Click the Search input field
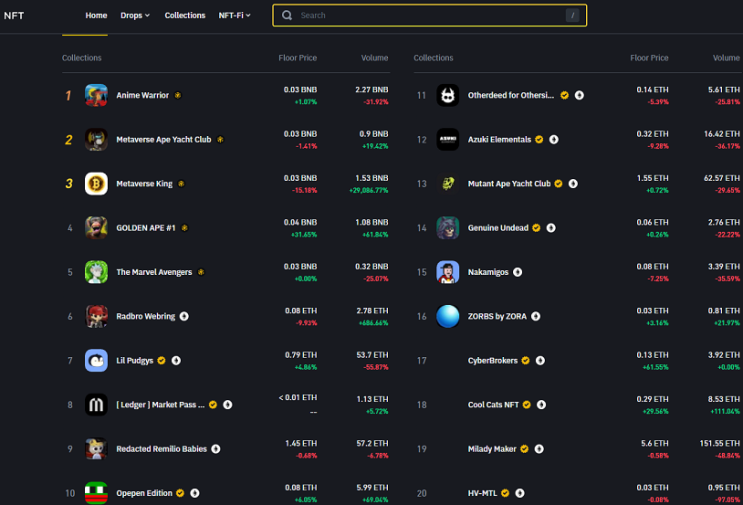 click(x=429, y=15)
